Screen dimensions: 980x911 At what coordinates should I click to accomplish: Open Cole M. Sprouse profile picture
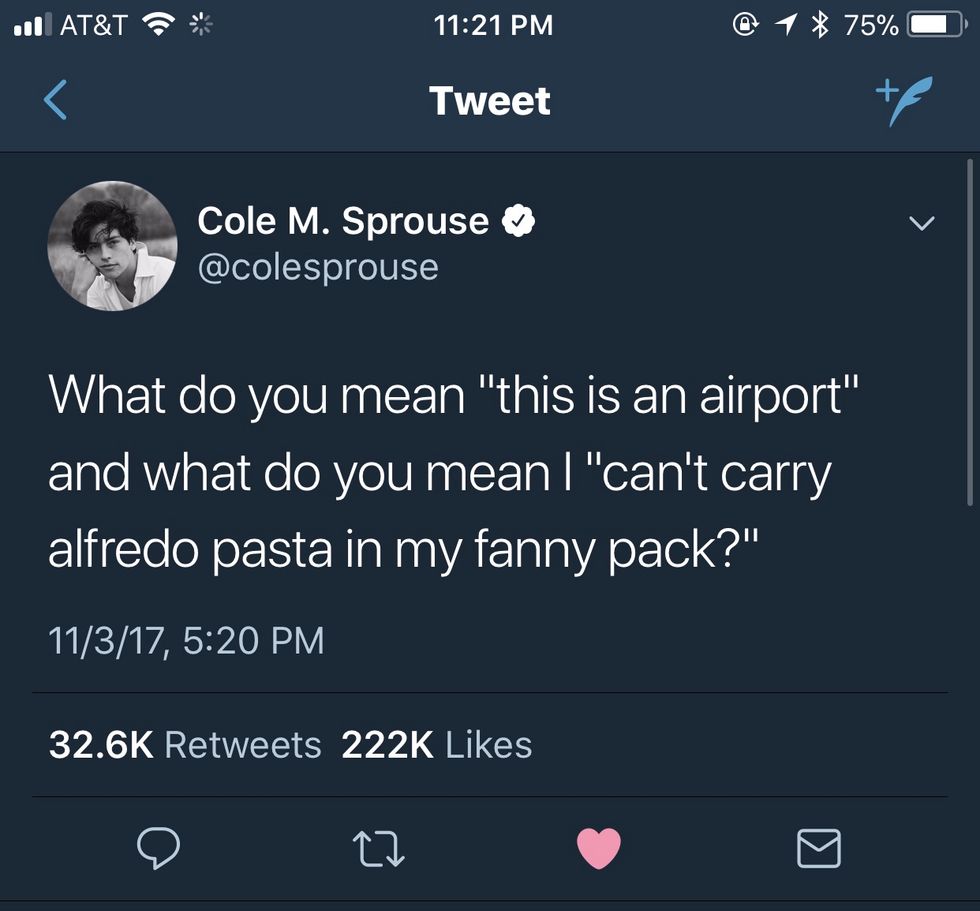tap(112, 246)
